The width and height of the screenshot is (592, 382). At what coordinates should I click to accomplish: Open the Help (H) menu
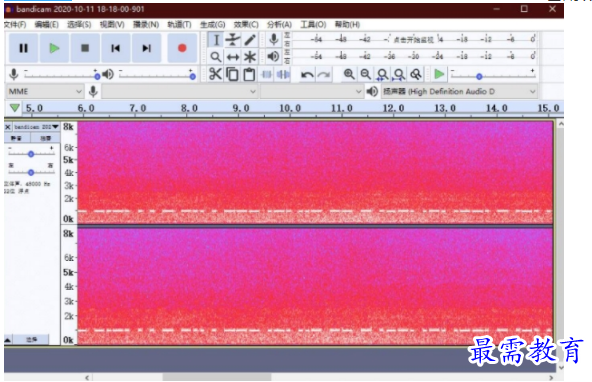(x=347, y=25)
